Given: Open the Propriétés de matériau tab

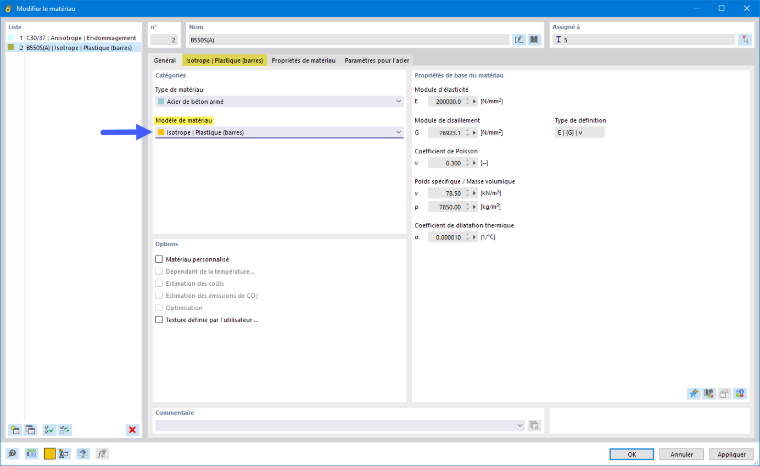Looking at the screenshot, I should [303, 60].
